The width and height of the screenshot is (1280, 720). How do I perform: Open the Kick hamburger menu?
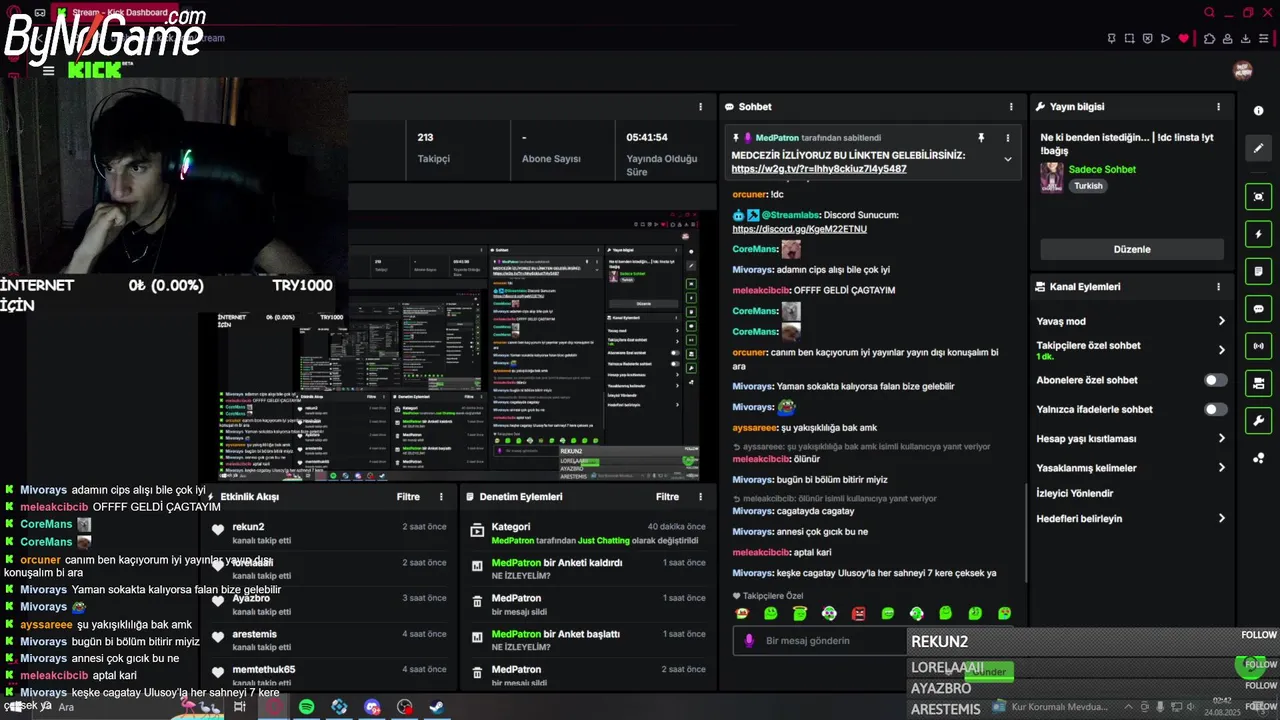tap(48, 71)
